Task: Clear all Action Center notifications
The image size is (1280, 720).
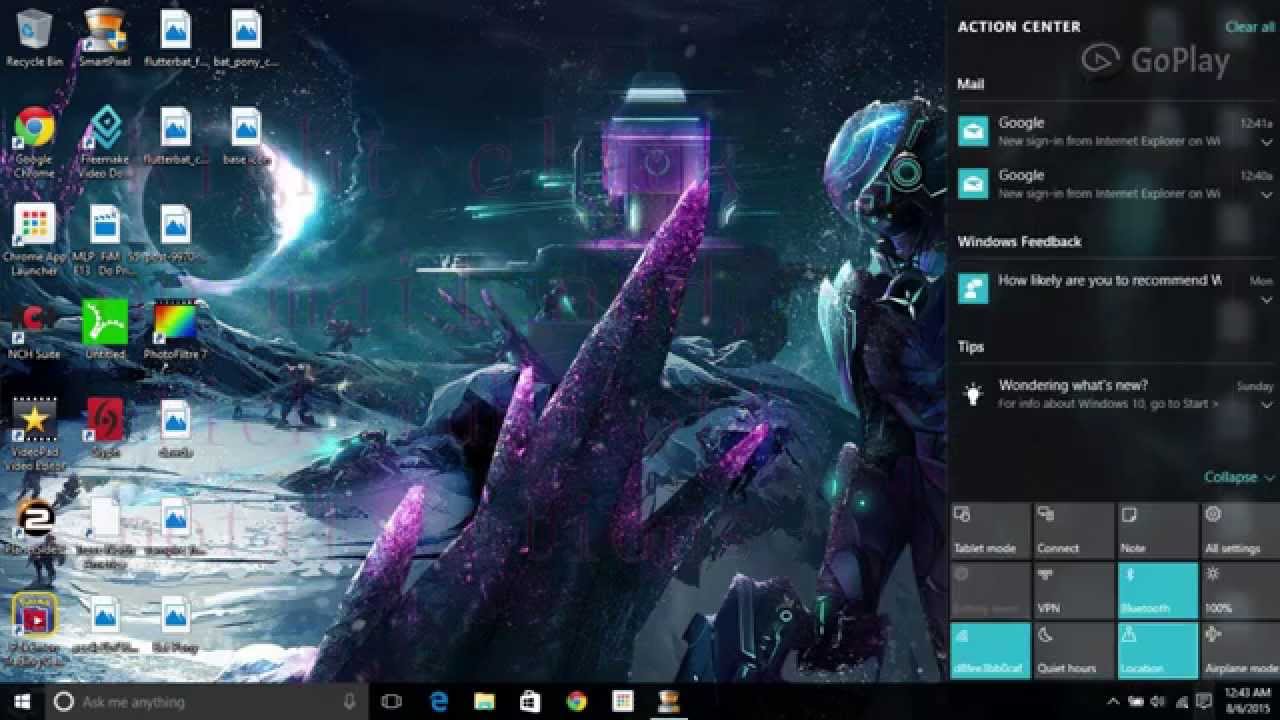Action: click(x=1250, y=27)
